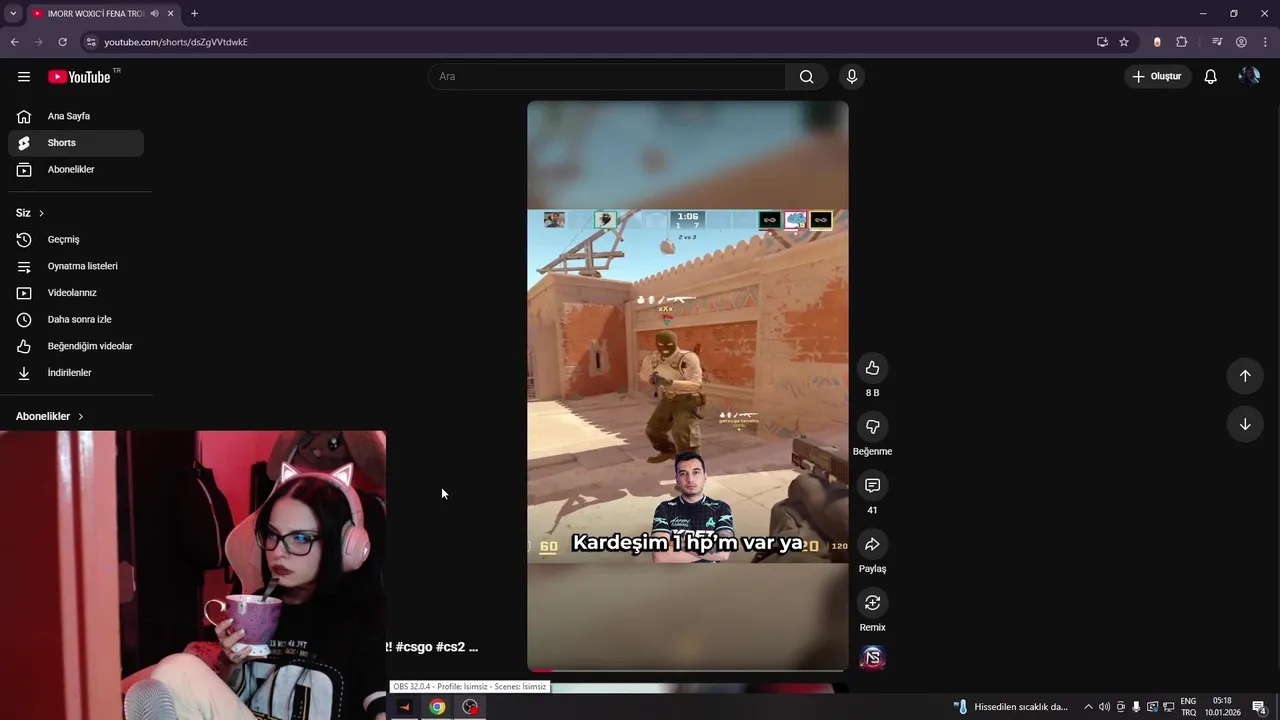This screenshot has width=1280, height=720.
Task: View site information icon
Action: [91, 42]
